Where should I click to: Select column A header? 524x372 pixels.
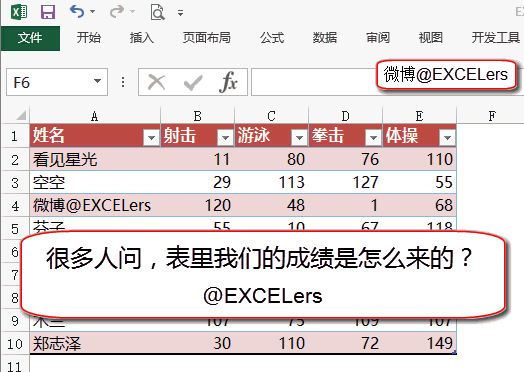point(95,116)
